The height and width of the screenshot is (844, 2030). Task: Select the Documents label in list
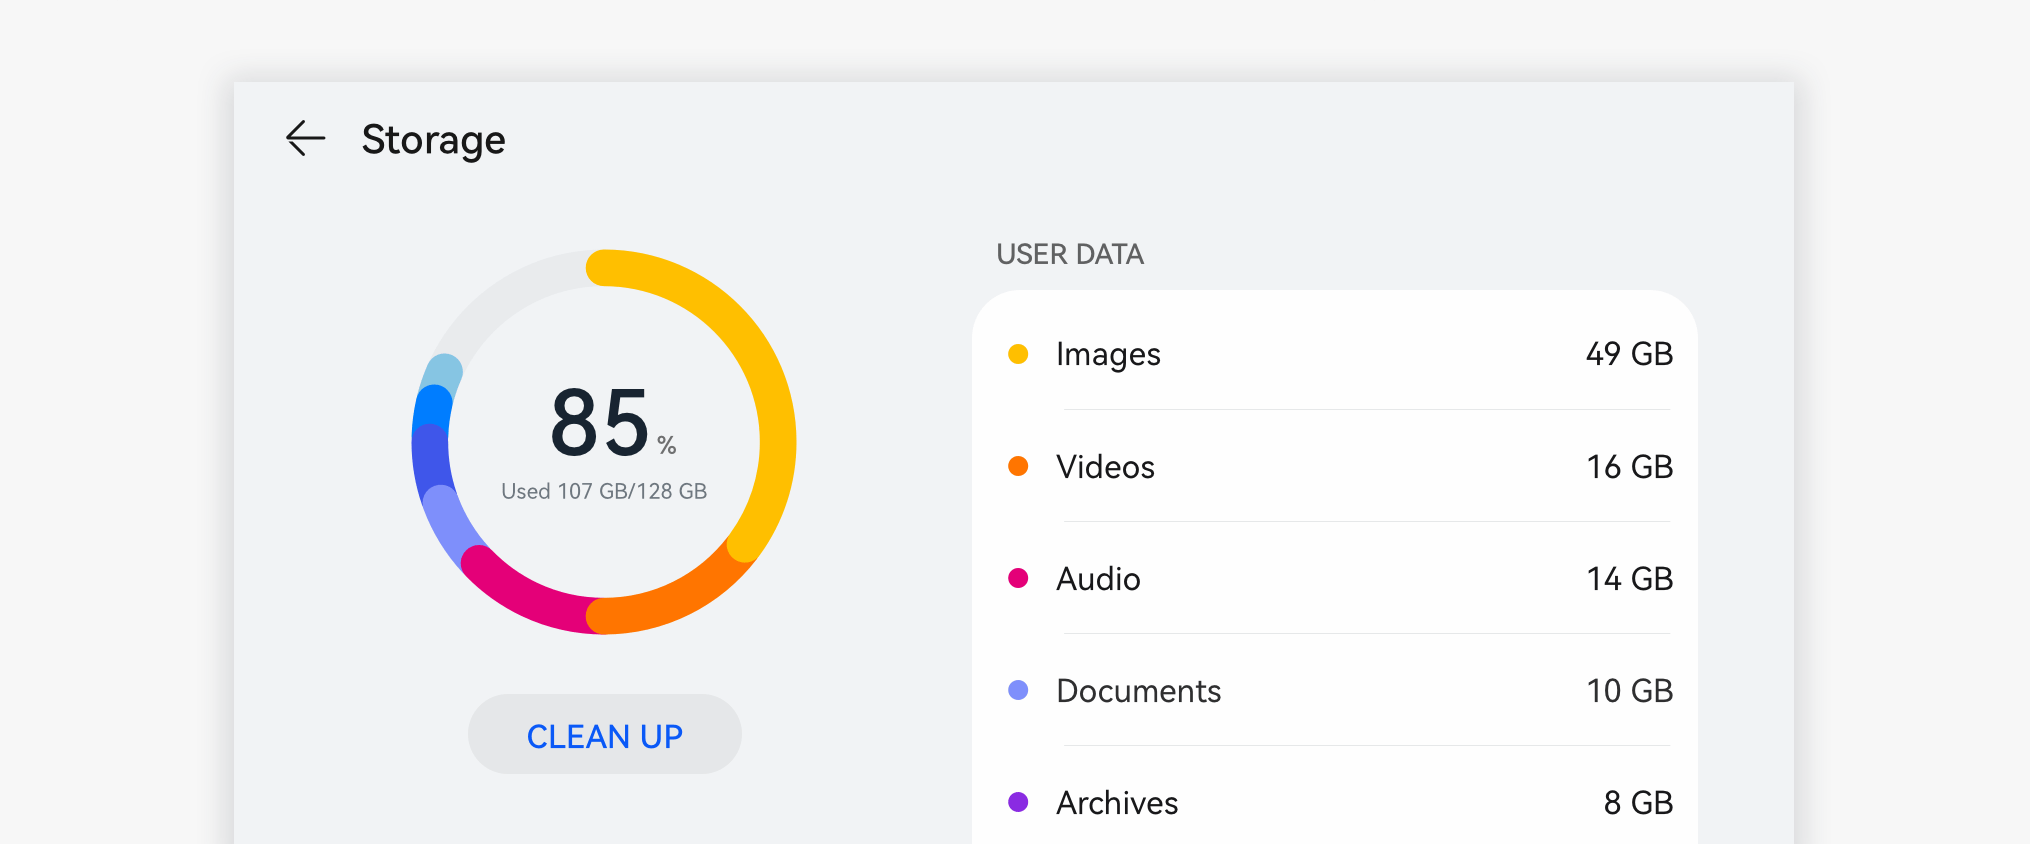[x=1138, y=691]
